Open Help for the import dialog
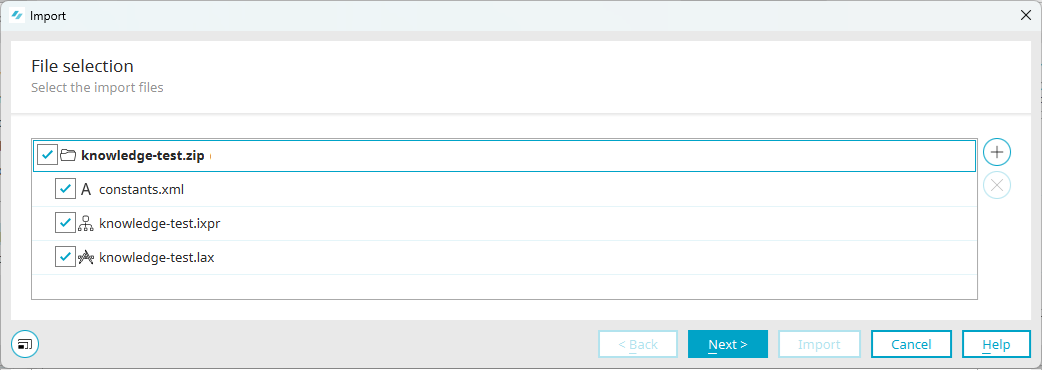 coord(995,344)
